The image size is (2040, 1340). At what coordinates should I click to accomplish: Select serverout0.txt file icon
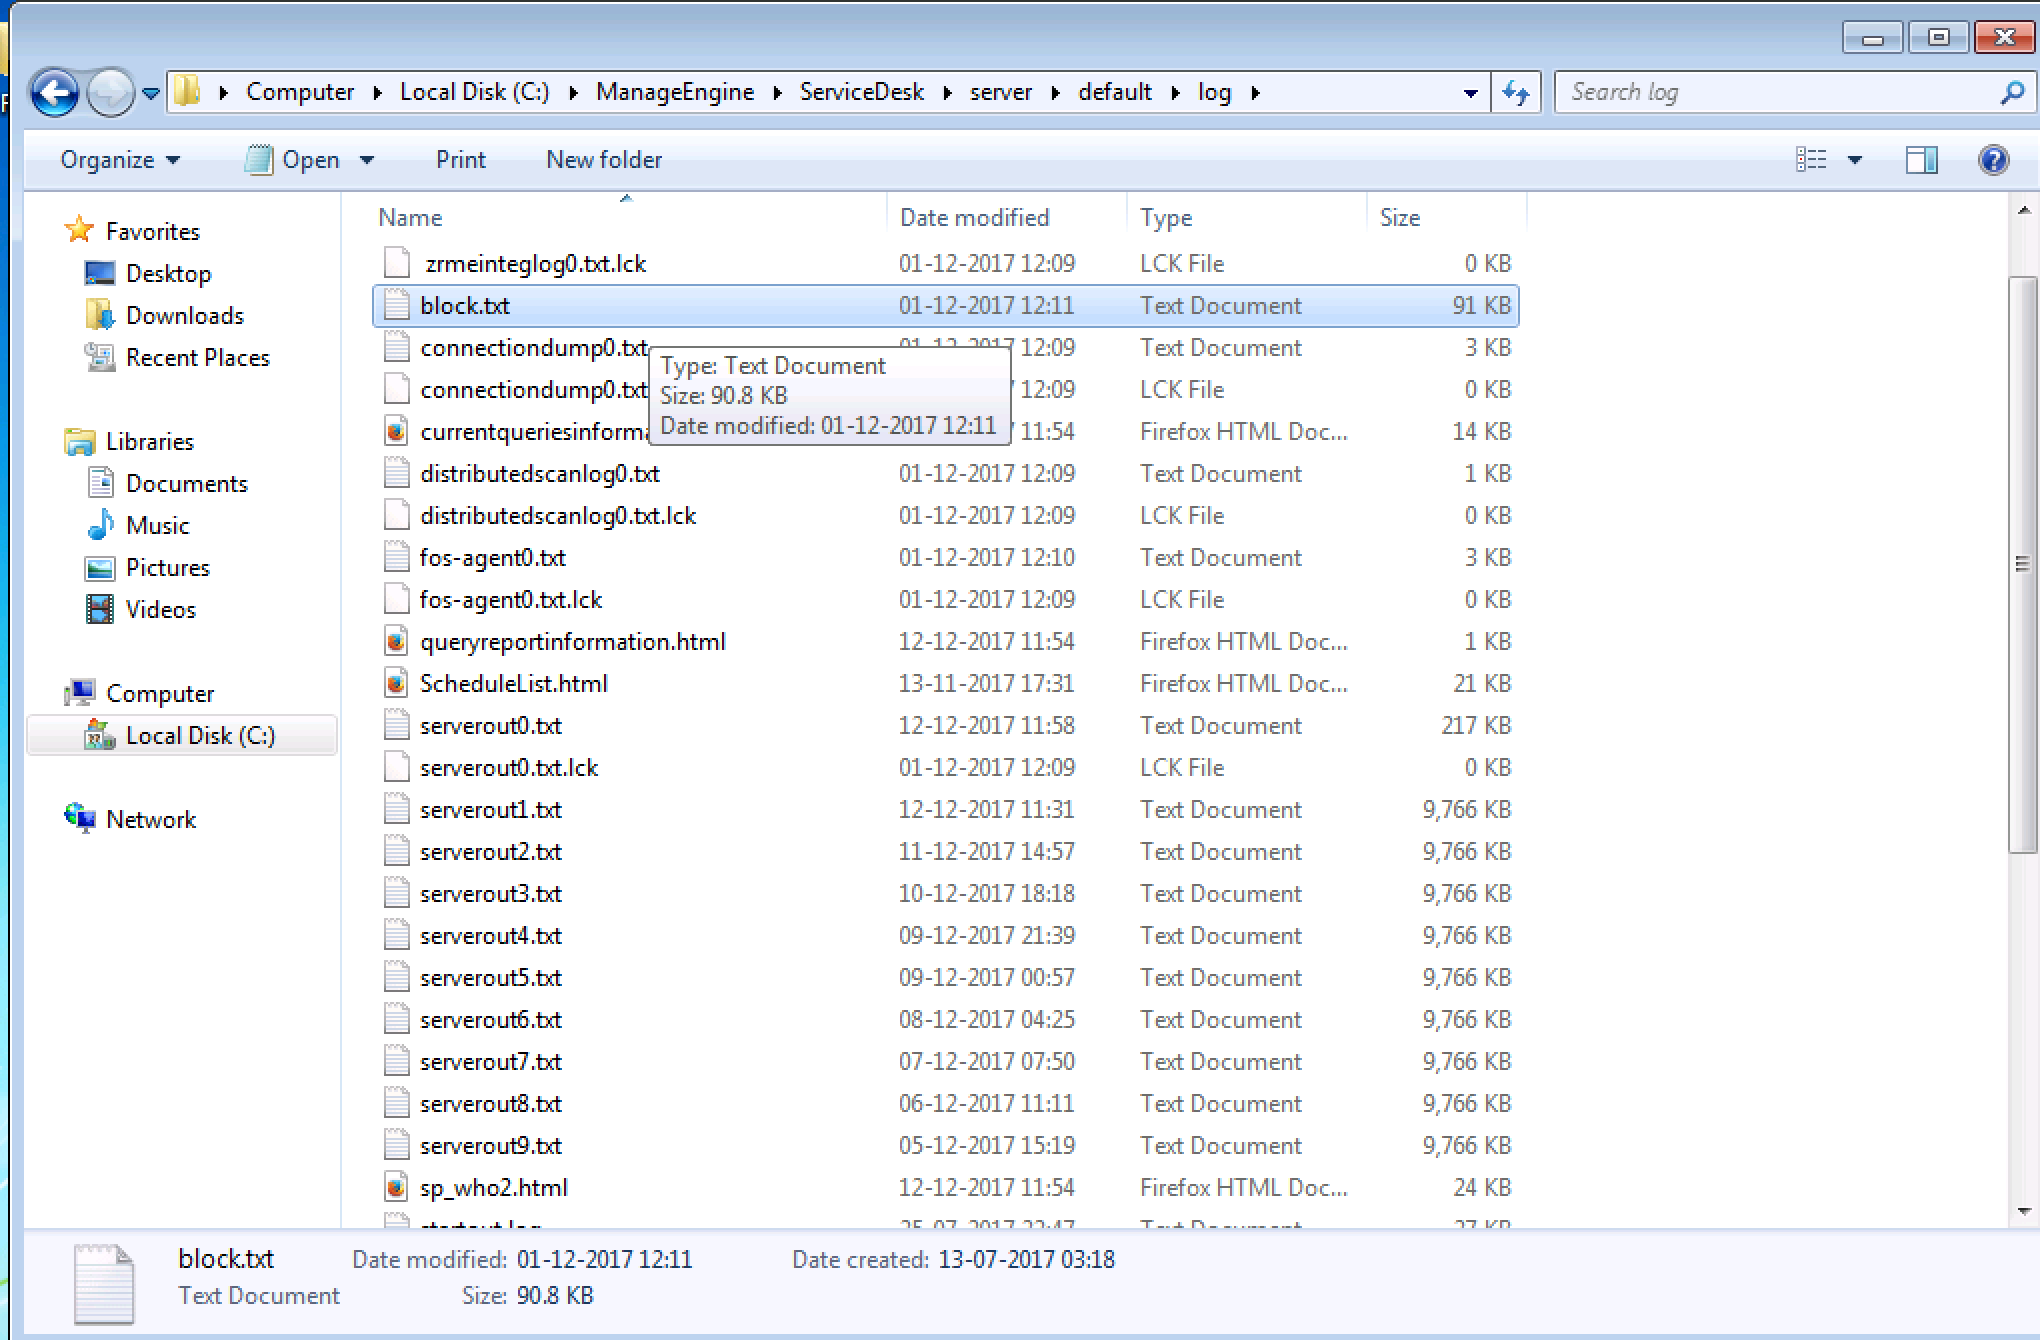coord(397,725)
